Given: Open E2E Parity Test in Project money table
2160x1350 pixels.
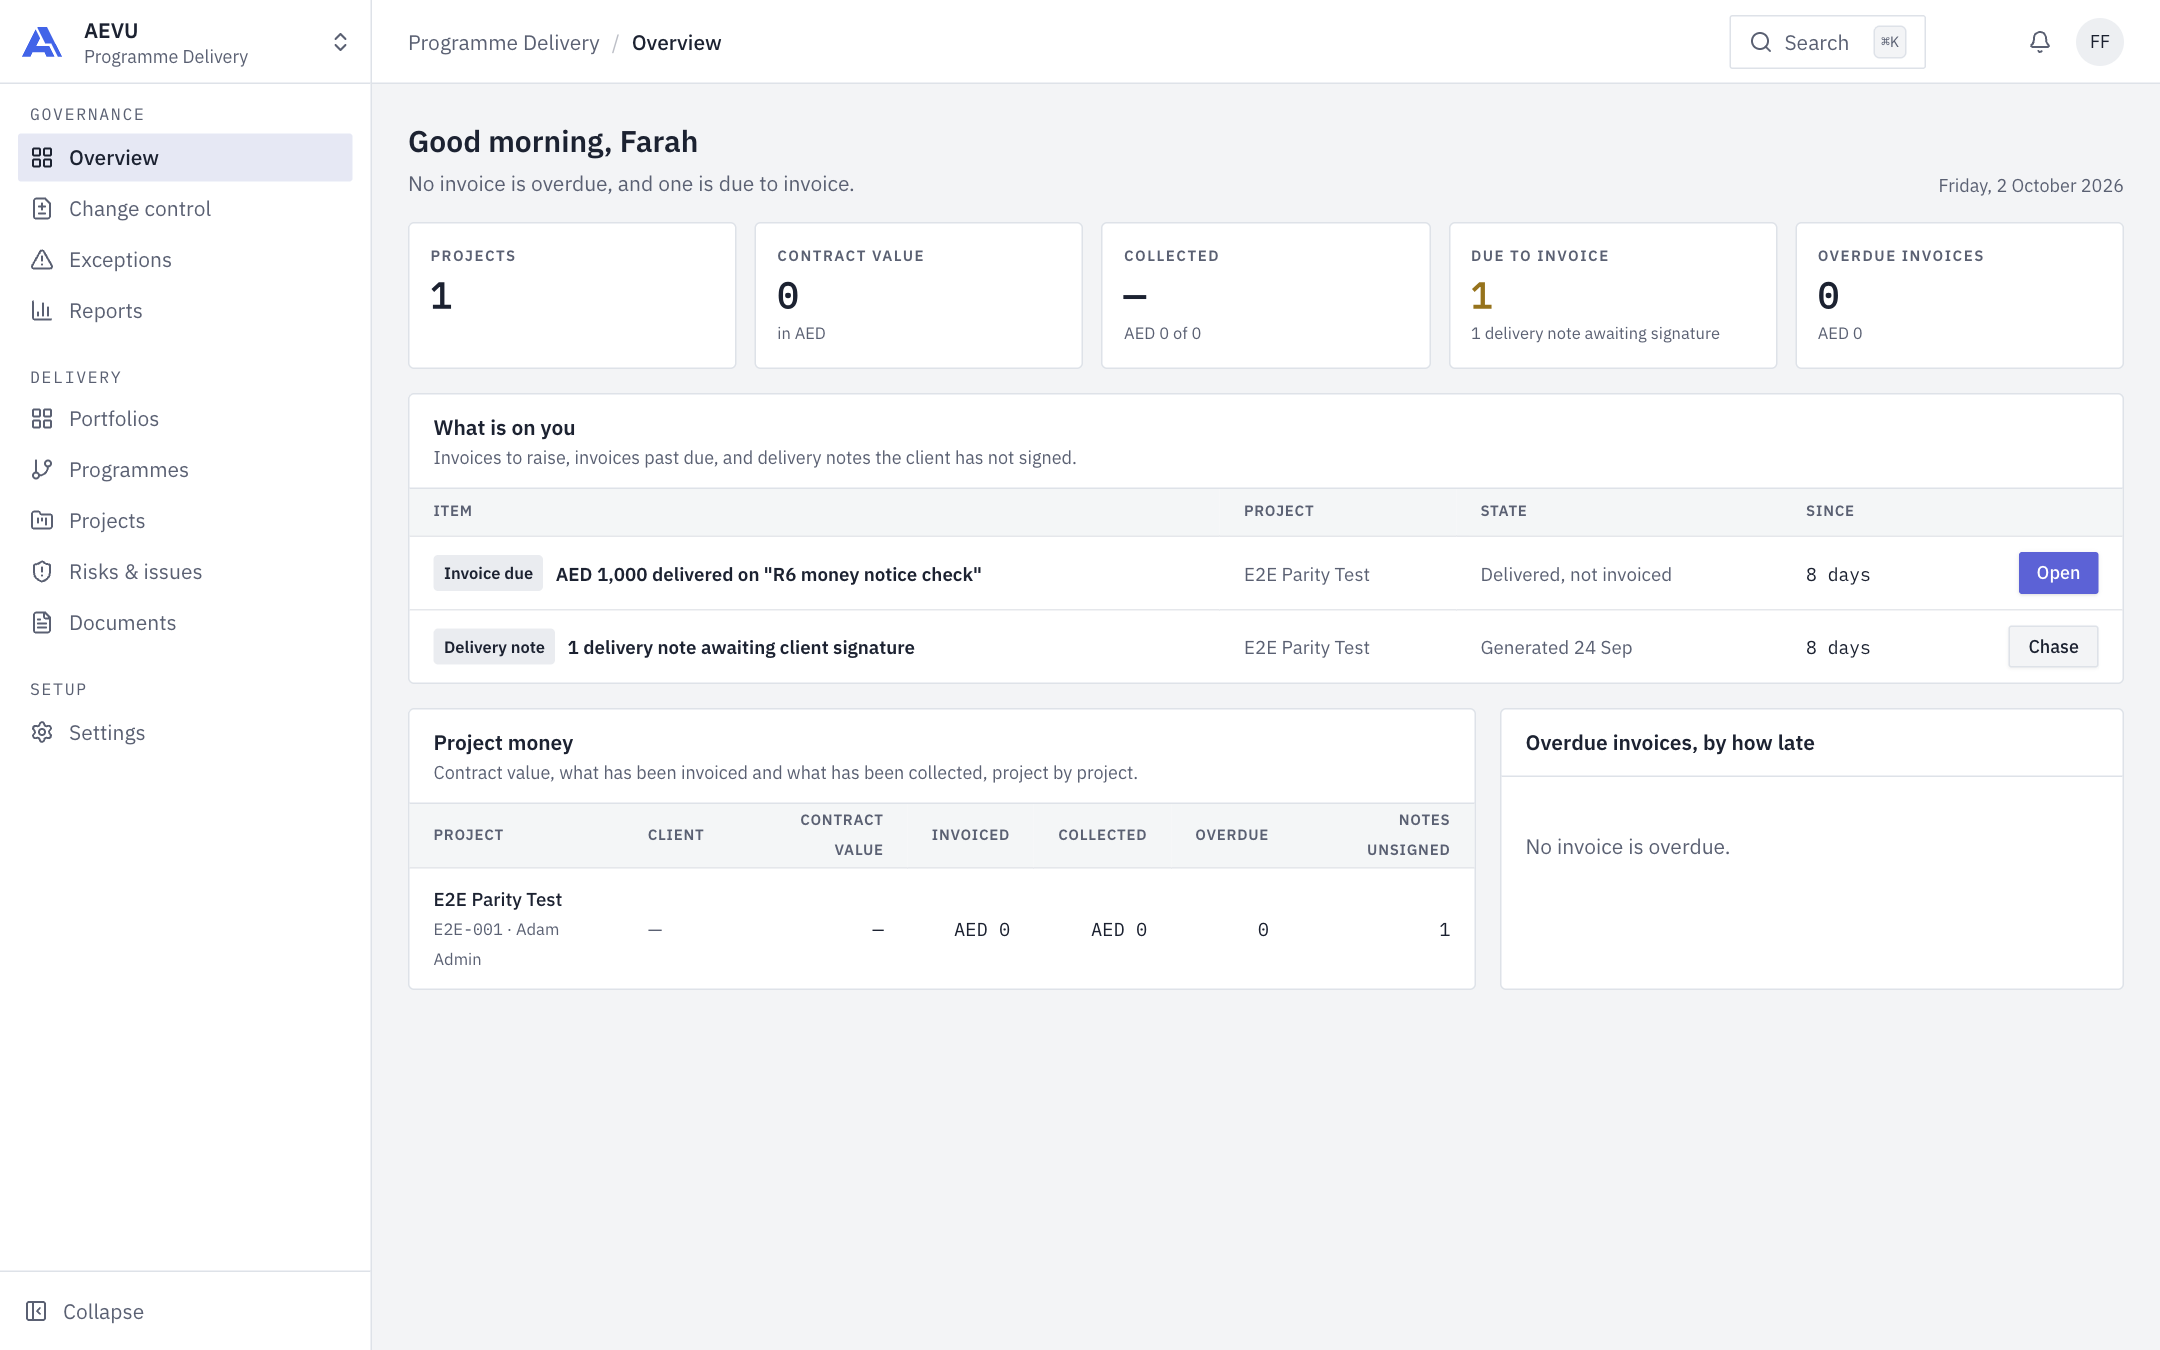Looking at the screenshot, I should pos(497,899).
